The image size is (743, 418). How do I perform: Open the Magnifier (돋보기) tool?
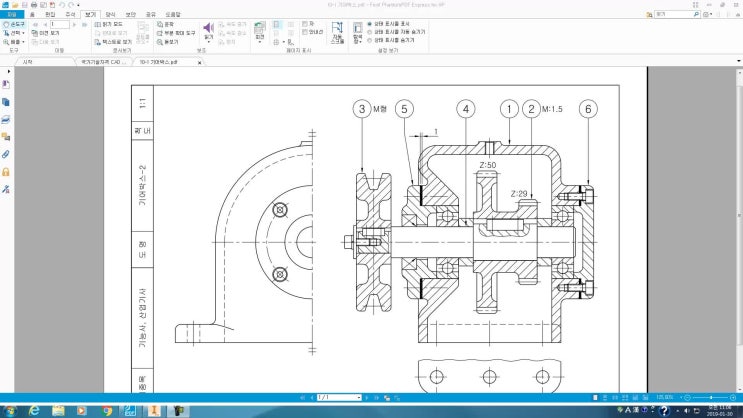point(168,42)
